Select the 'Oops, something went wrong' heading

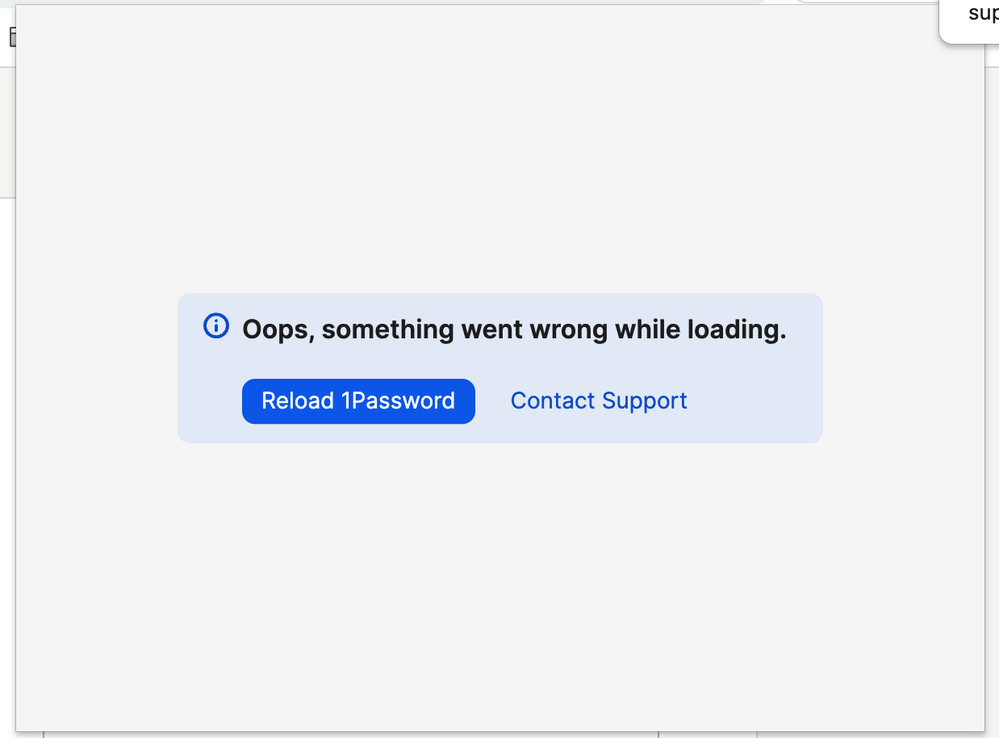(x=514, y=329)
